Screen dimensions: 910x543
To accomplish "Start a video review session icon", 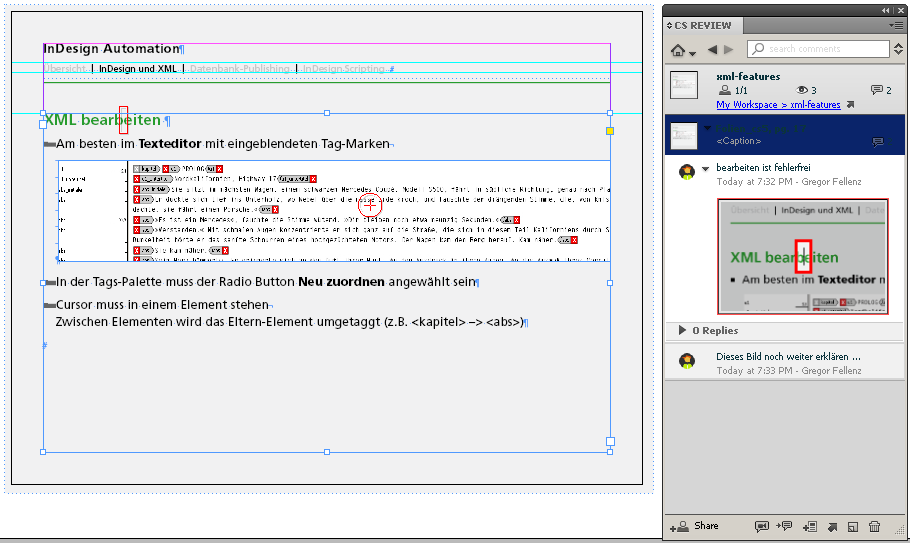I will (761, 526).
